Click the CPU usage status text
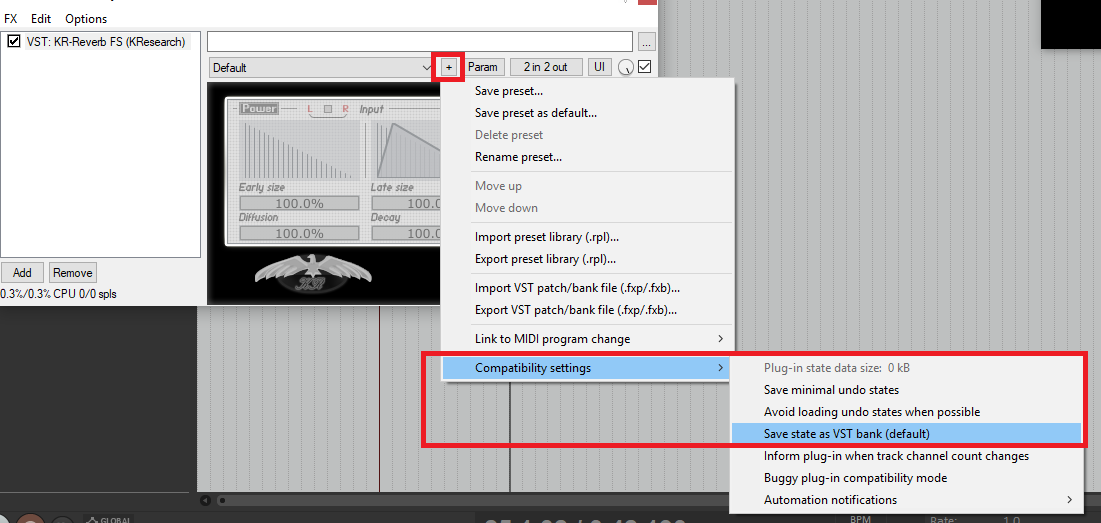Screen dimensions: 1101x523 pyautogui.click(x=59, y=294)
